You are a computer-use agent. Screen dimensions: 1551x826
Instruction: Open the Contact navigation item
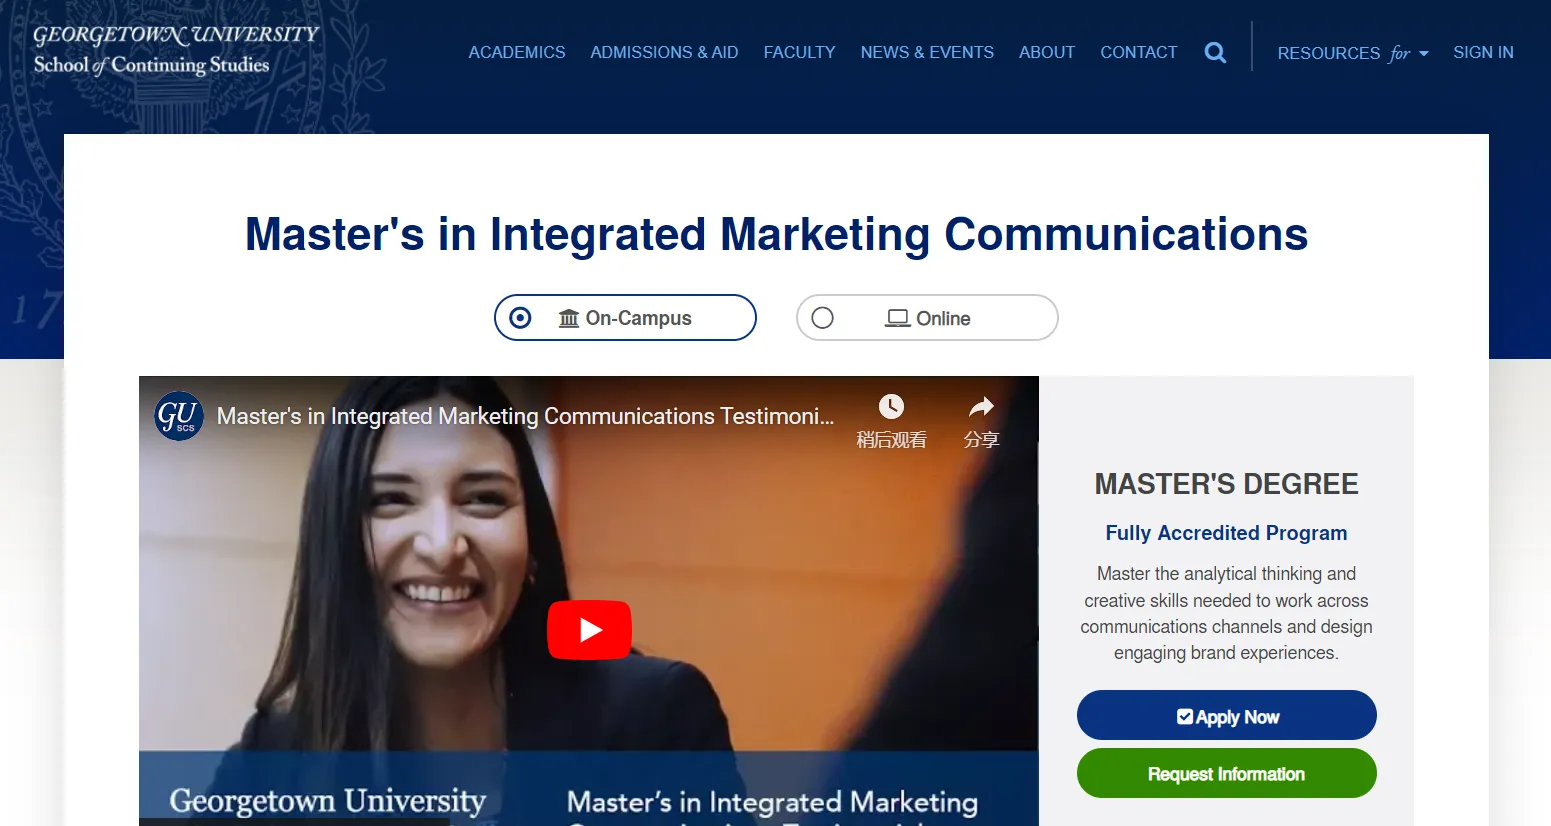[x=1138, y=52]
